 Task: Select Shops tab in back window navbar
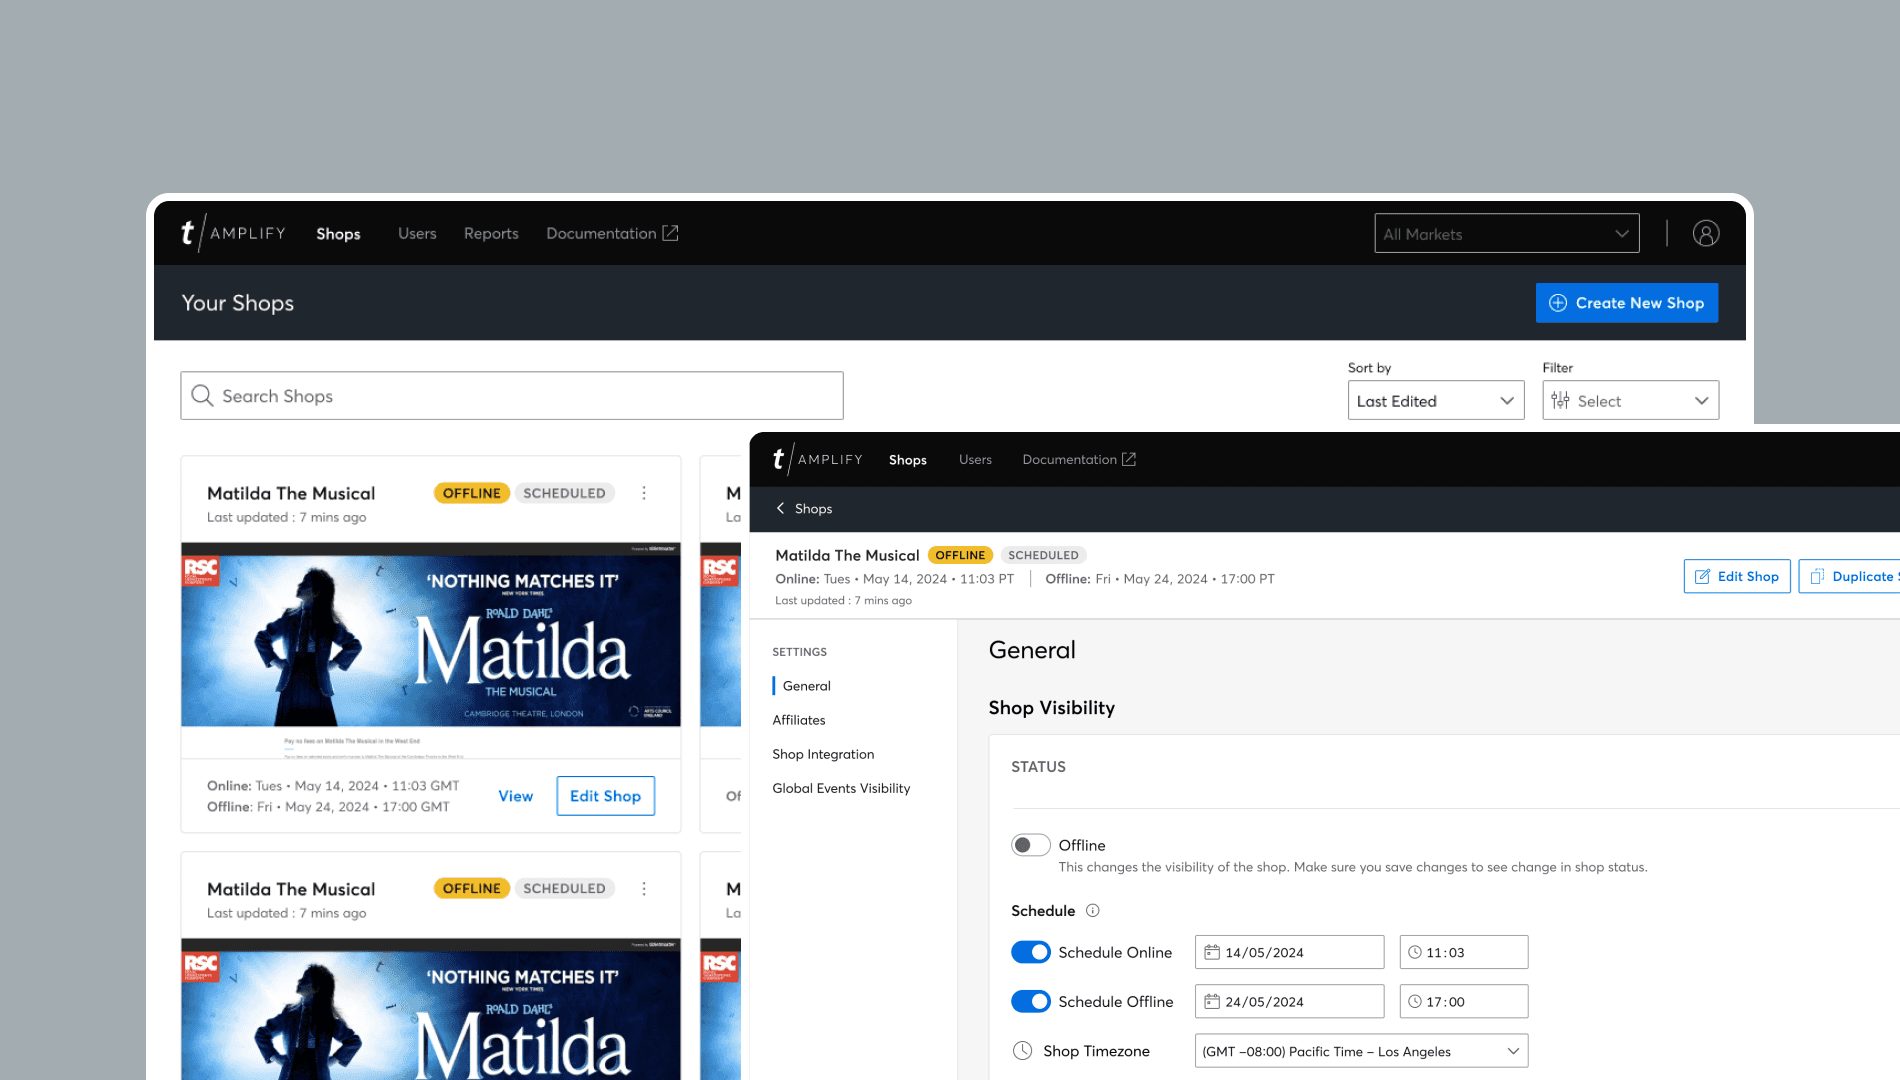click(338, 233)
